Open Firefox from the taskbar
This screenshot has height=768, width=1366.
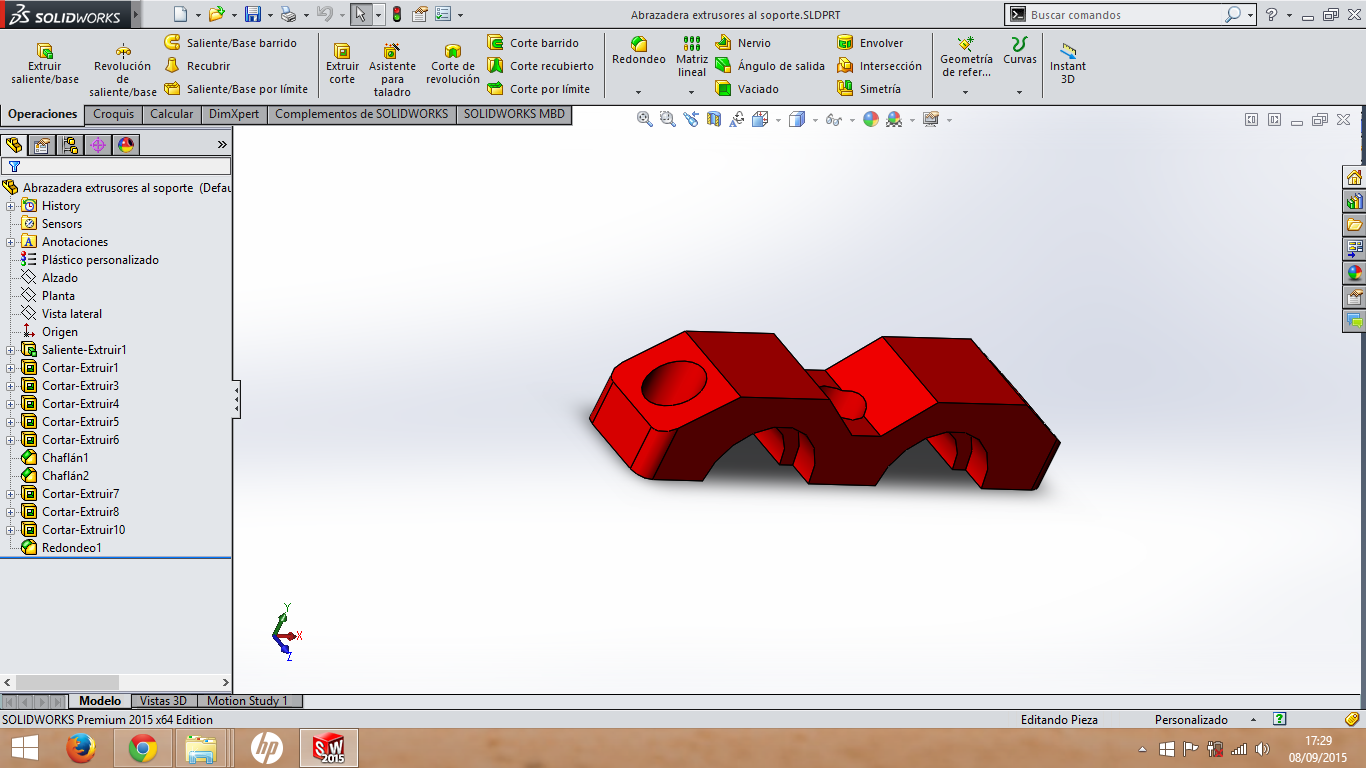point(80,748)
